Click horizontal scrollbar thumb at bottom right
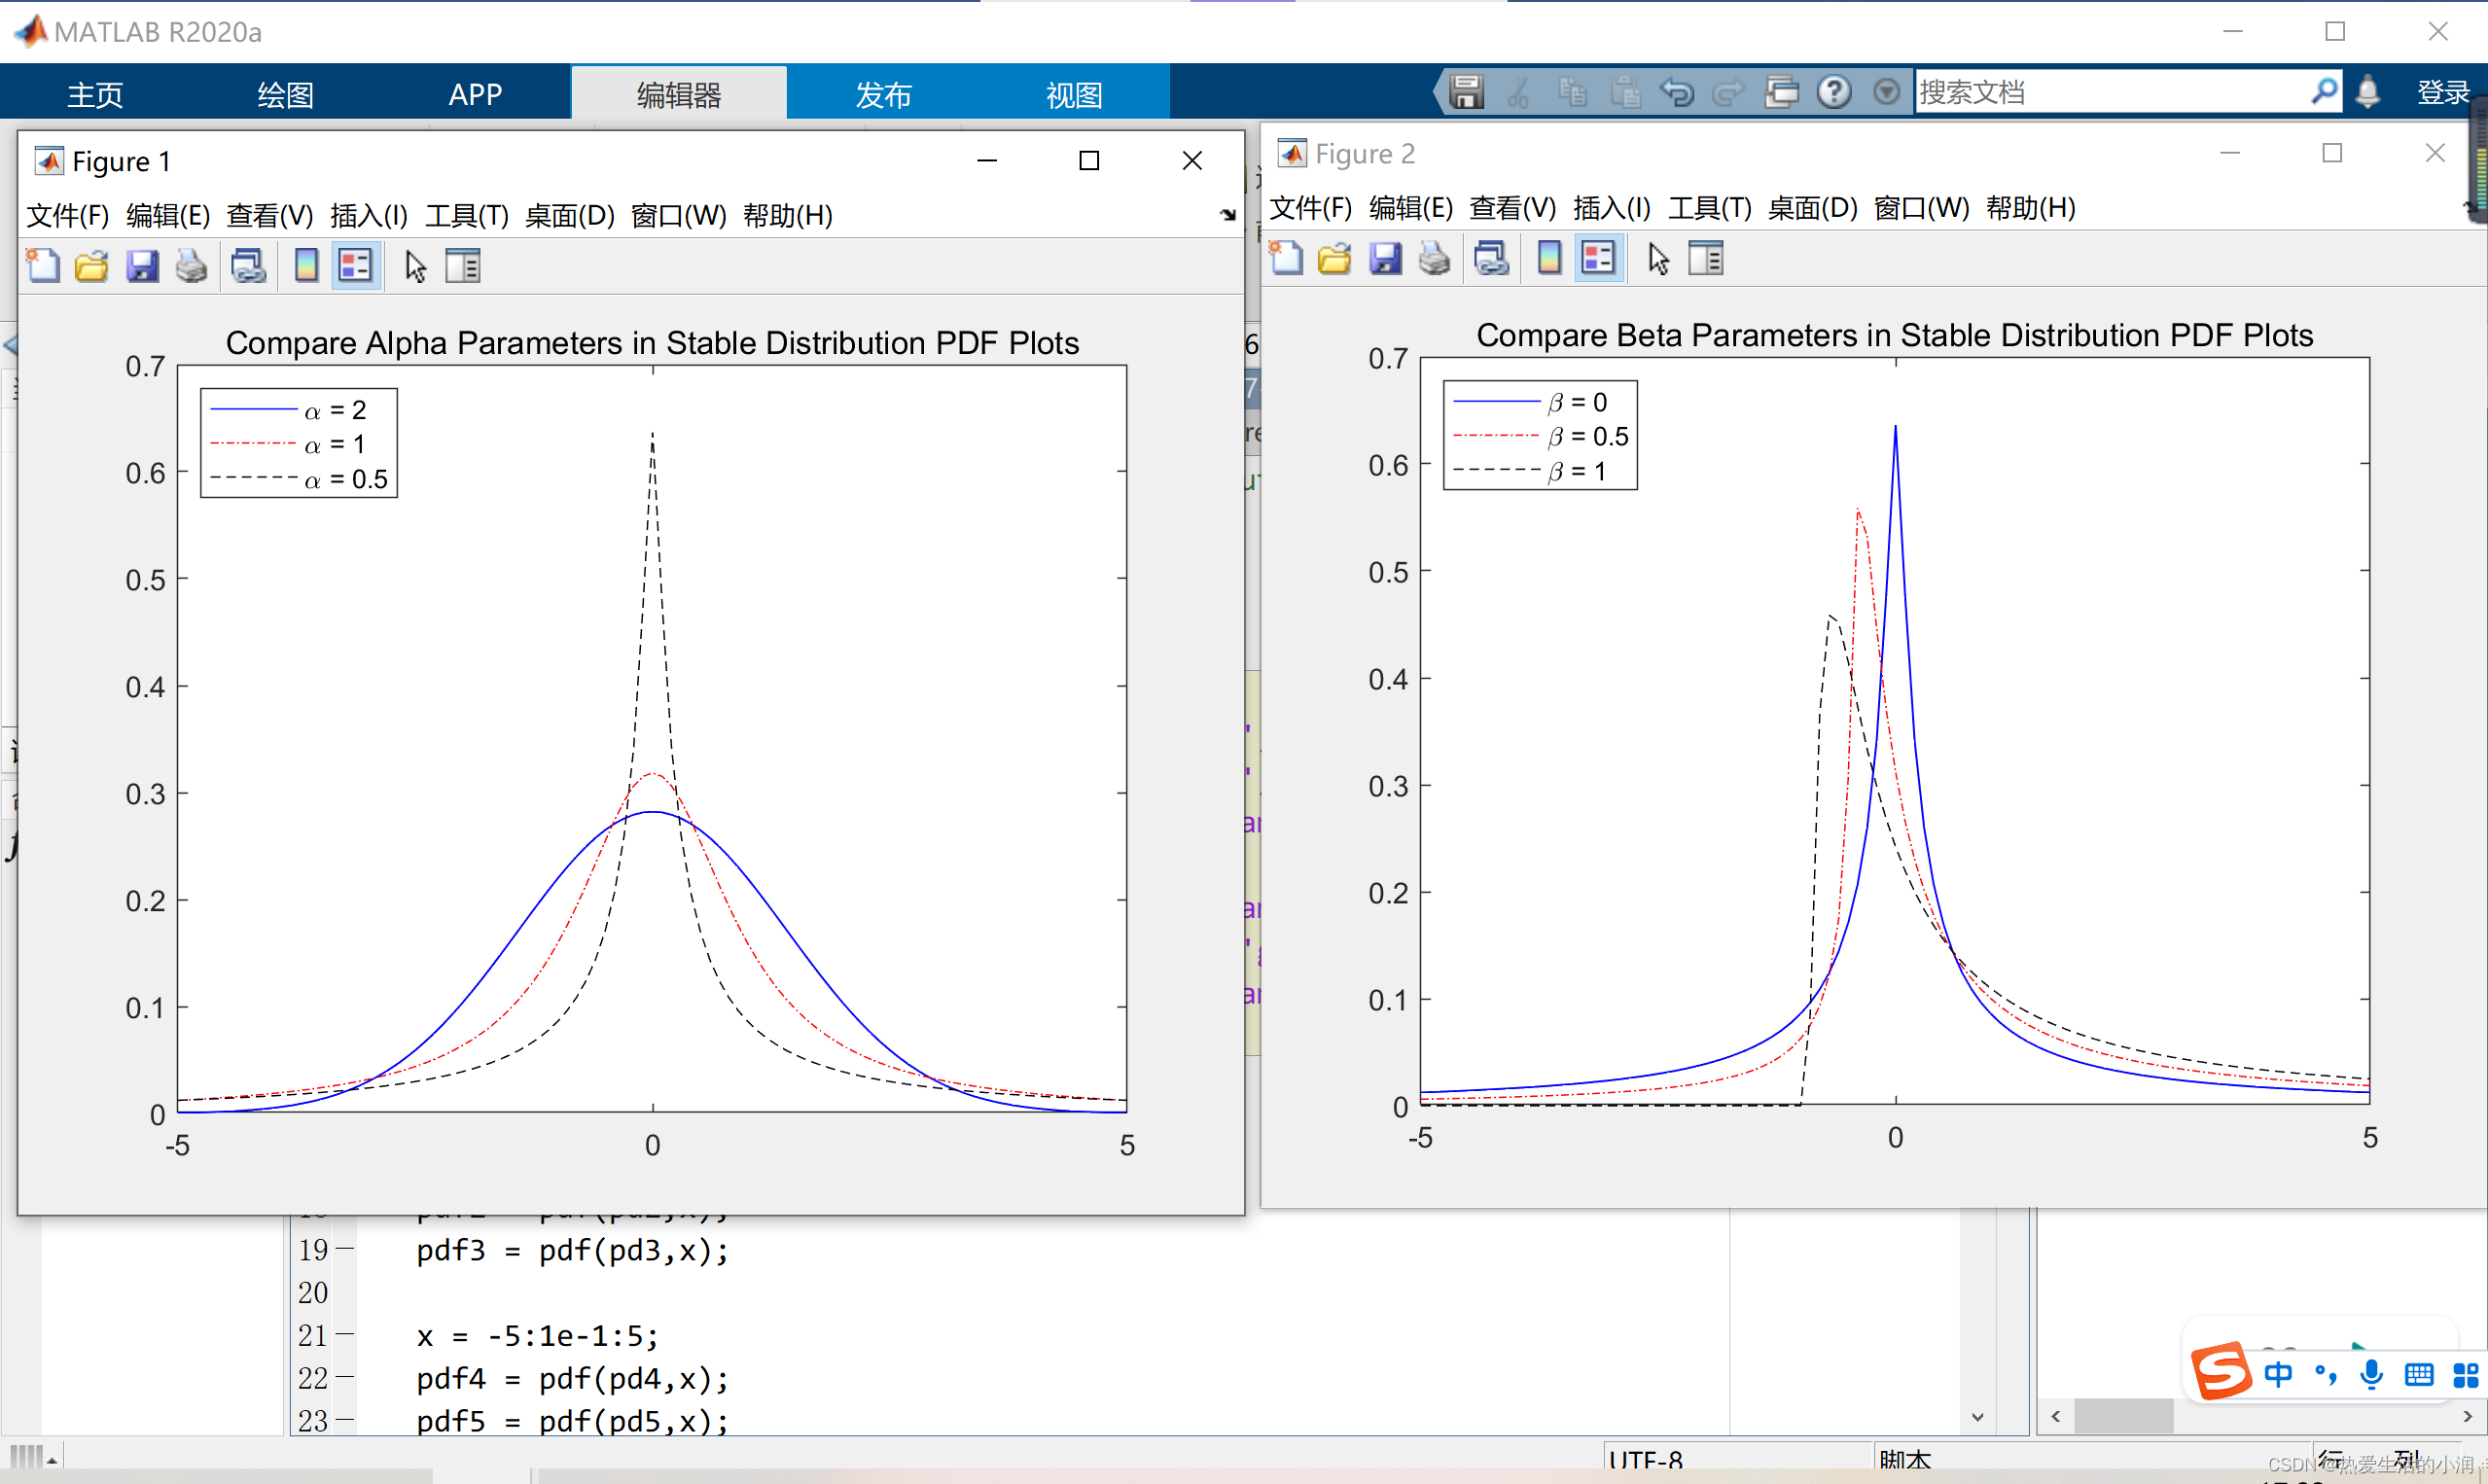The image size is (2488, 1484). pyautogui.click(x=2124, y=1416)
